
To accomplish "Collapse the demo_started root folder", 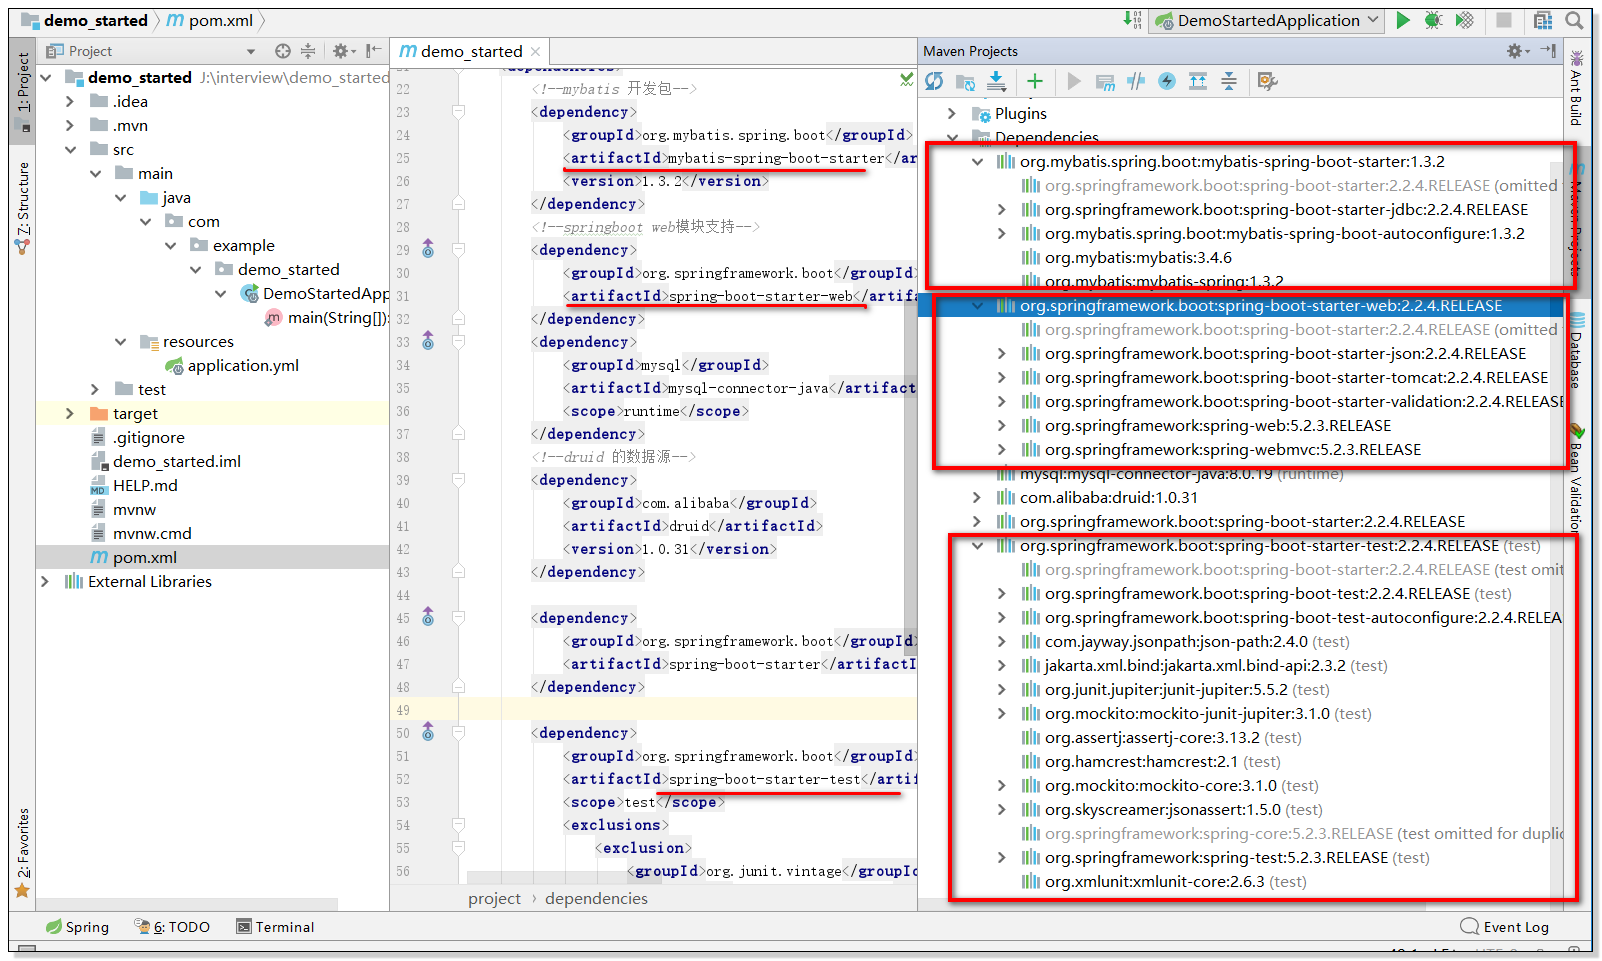I will pyautogui.click(x=46, y=78).
